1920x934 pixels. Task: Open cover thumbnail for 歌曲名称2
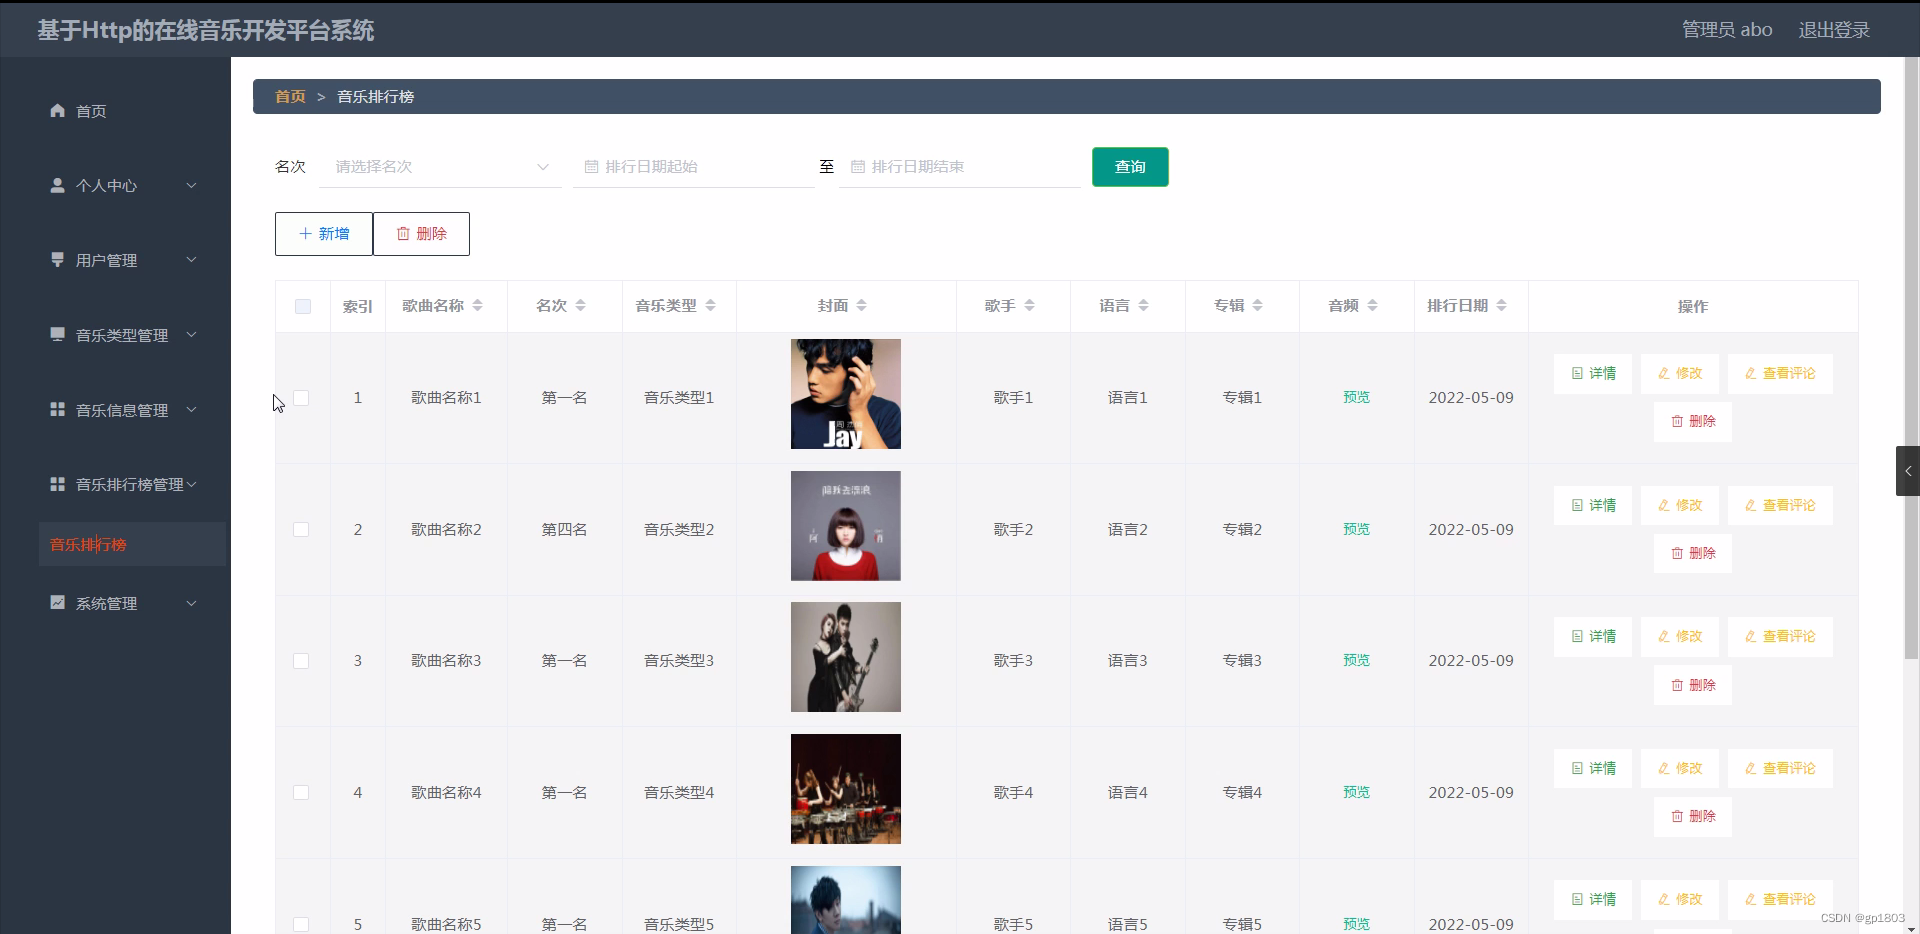tap(846, 526)
